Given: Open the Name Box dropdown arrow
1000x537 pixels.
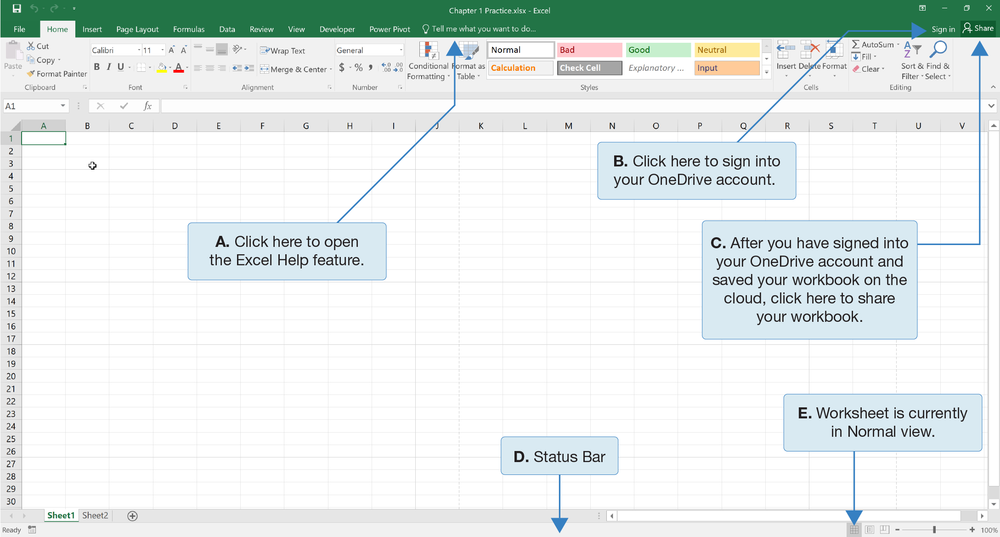Looking at the screenshot, I should point(62,106).
